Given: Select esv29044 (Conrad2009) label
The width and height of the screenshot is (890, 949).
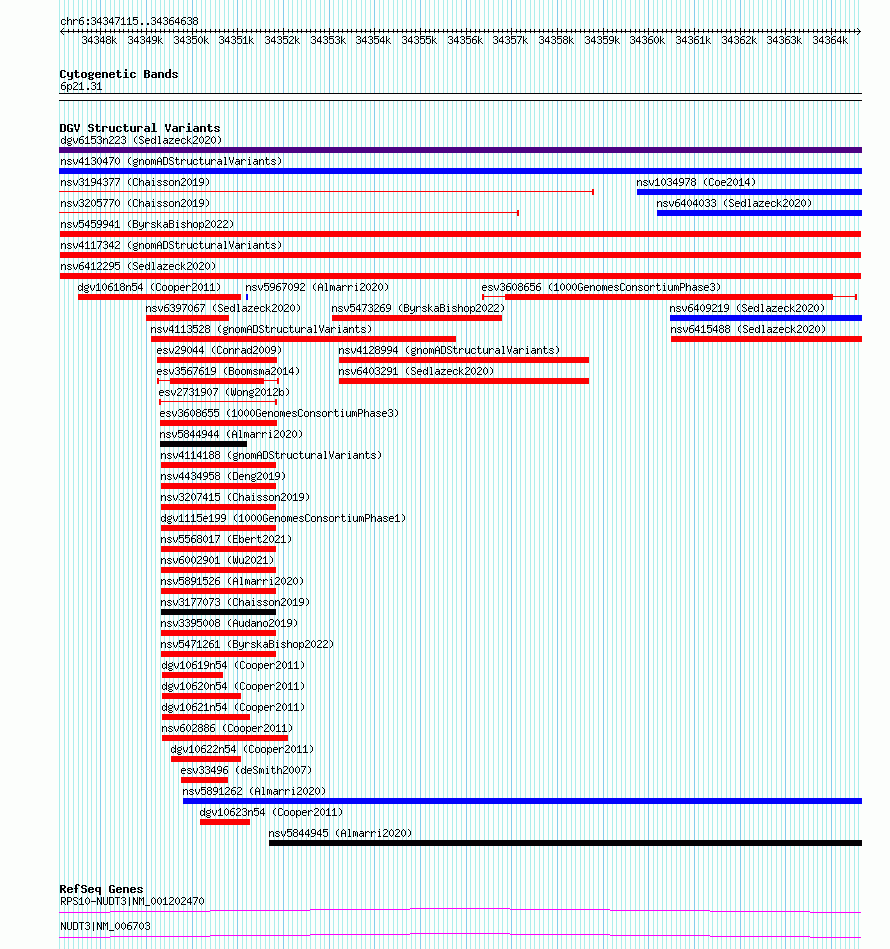Looking at the screenshot, I should pyautogui.click(x=219, y=350).
